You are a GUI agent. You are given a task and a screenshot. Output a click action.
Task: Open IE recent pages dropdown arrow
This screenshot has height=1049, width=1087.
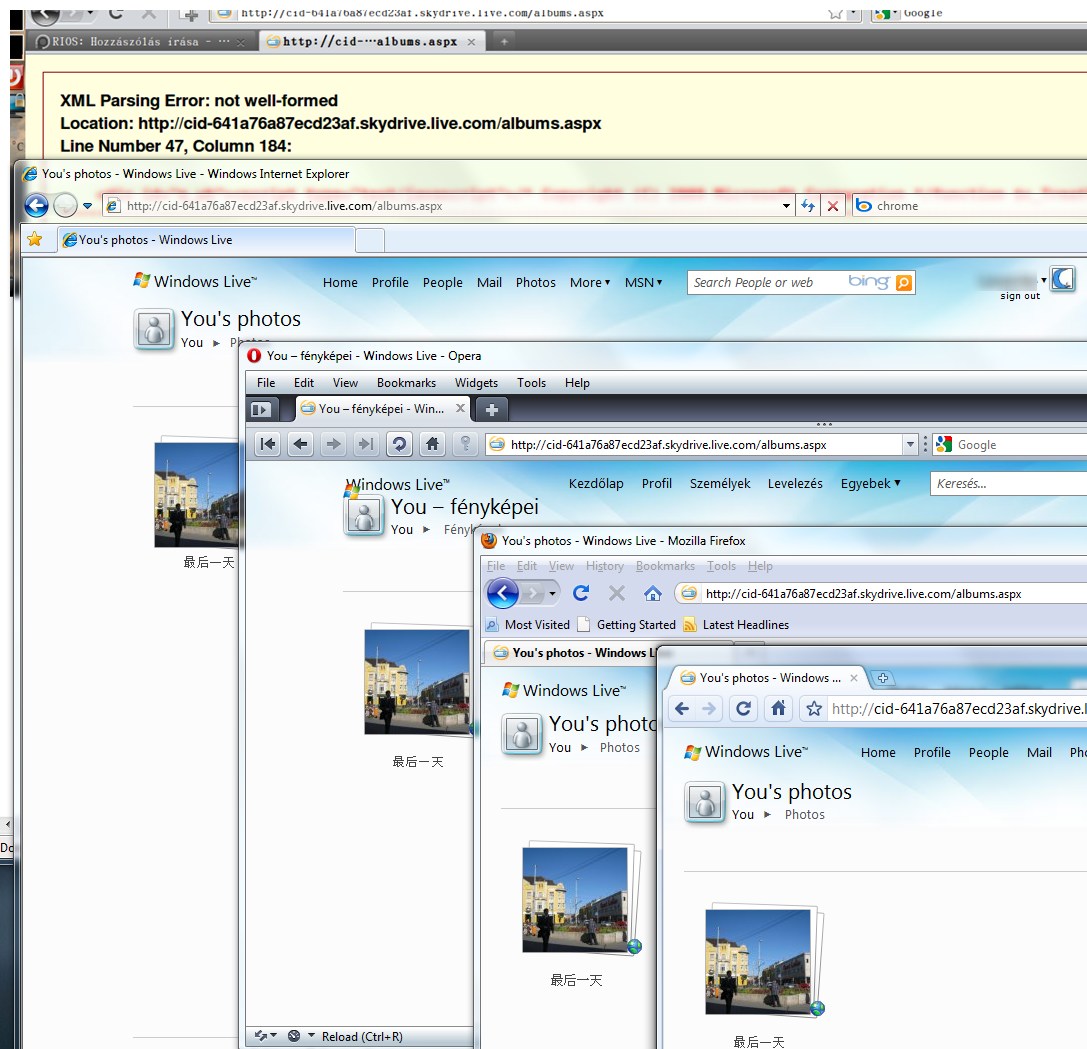click(87, 206)
